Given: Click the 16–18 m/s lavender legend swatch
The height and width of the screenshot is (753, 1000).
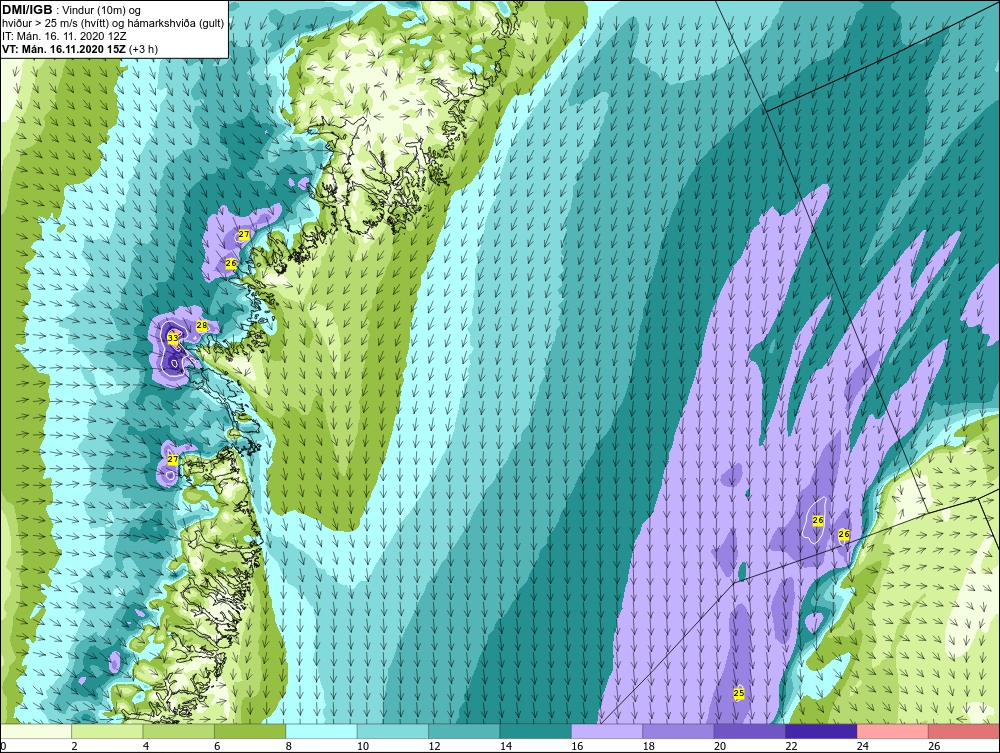Looking at the screenshot, I should [x=607, y=731].
